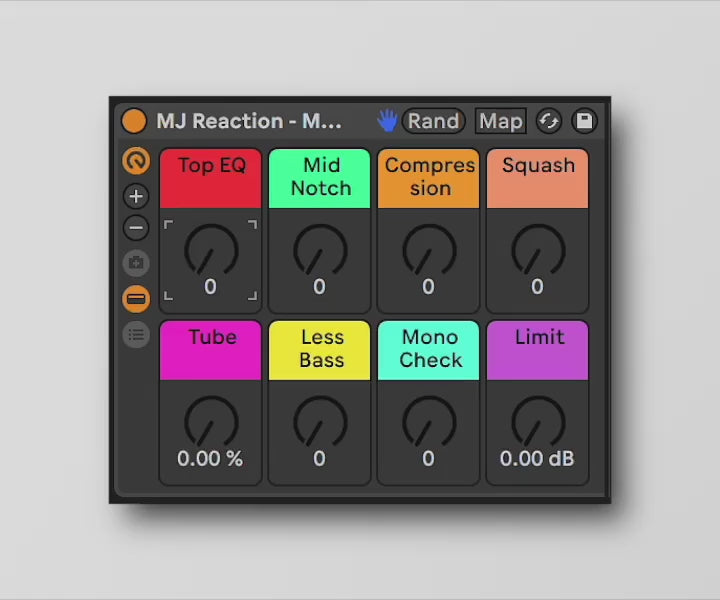Image resolution: width=720 pixels, height=600 pixels.
Task: Select the magenta Tube macro label
Action: point(211,350)
